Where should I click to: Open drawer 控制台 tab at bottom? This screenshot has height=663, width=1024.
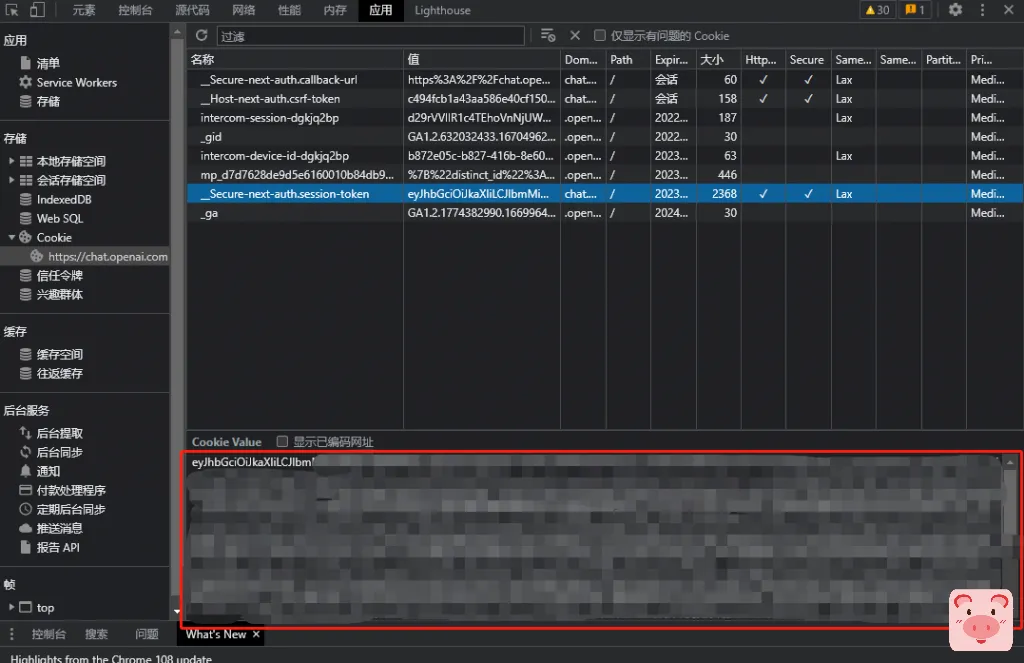(x=49, y=634)
